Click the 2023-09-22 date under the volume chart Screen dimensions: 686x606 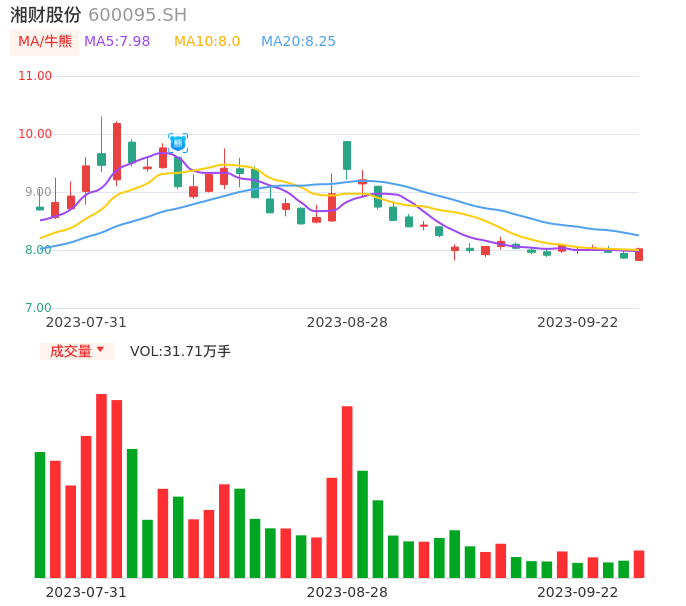point(578,592)
